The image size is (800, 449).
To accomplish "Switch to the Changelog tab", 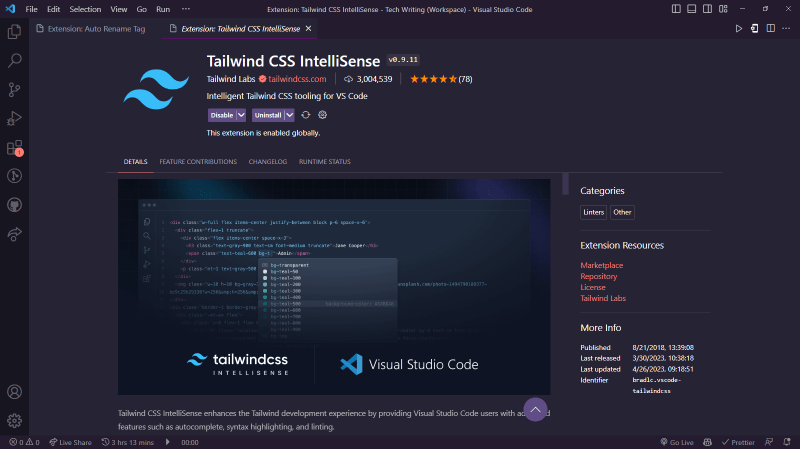I will point(268,162).
